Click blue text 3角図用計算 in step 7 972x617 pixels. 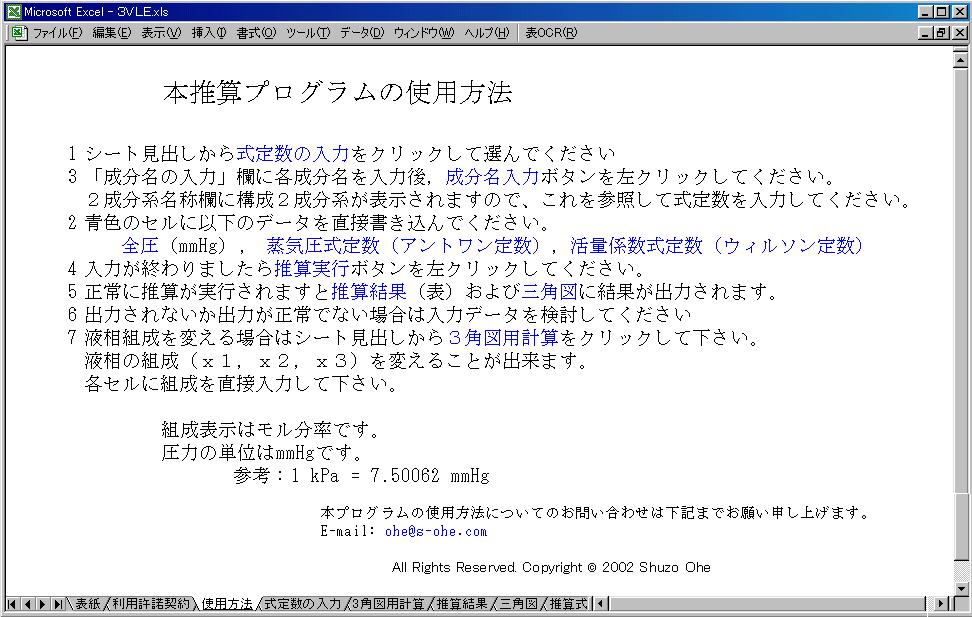pyautogui.click(x=502, y=338)
